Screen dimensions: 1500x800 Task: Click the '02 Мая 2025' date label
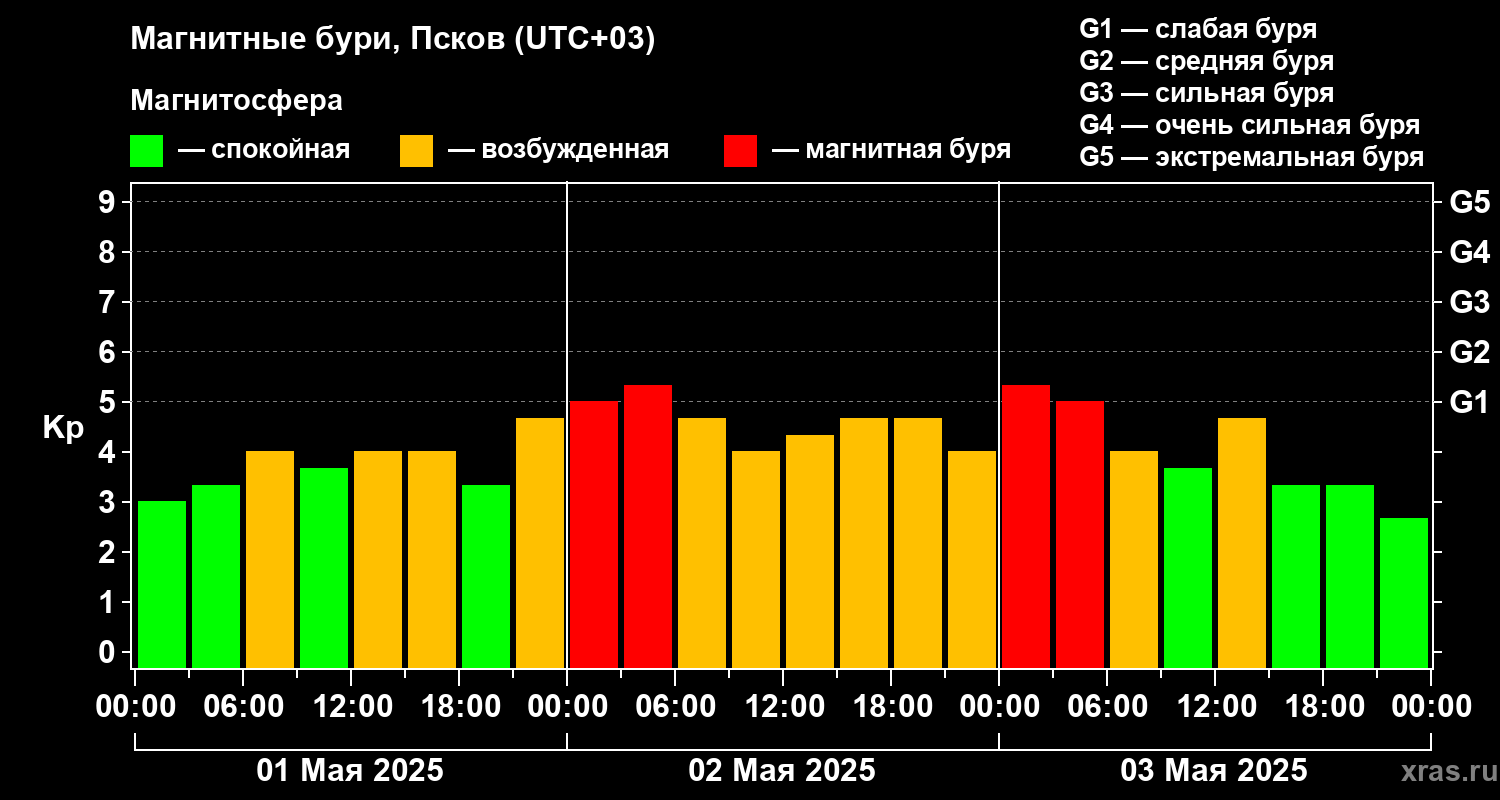click(x=782, y=771)
